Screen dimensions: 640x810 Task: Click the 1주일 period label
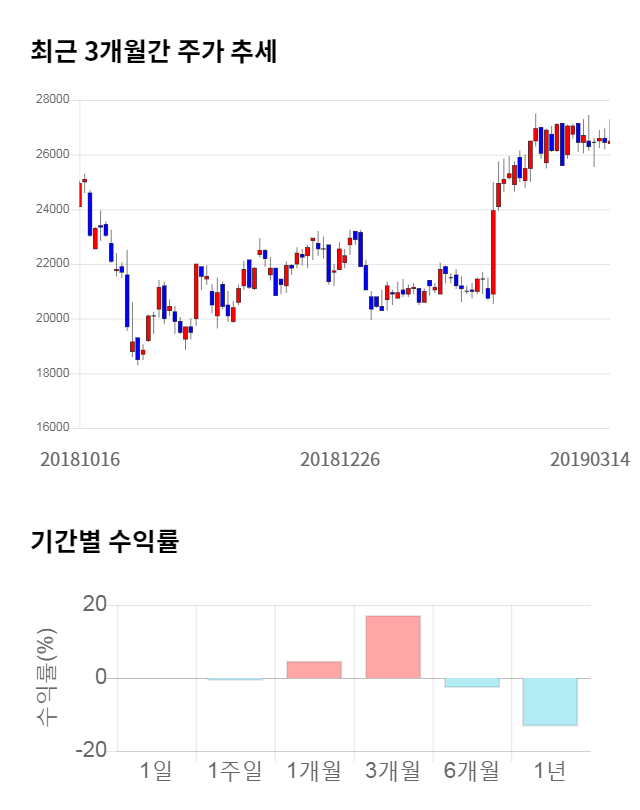pos(235,771)
